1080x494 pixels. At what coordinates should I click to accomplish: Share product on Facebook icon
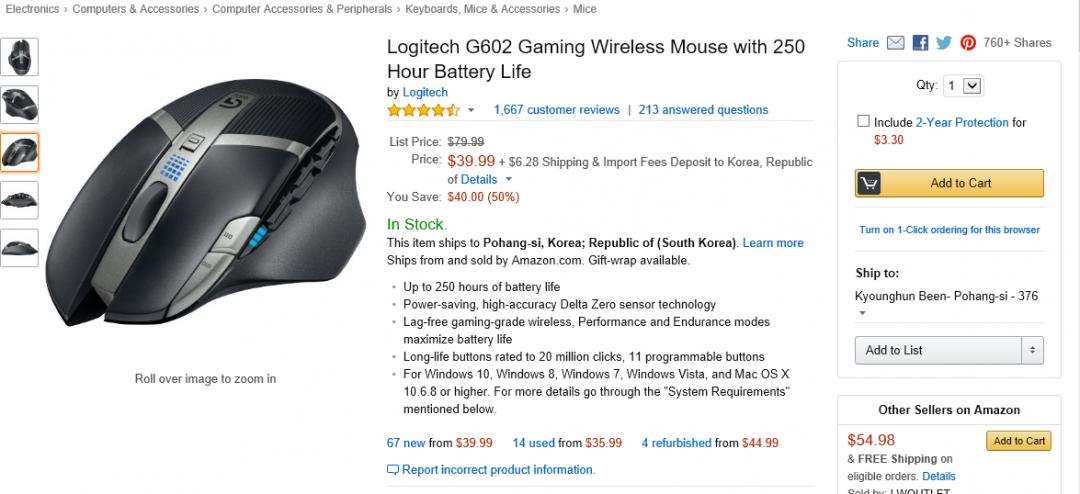pos(920,43)
